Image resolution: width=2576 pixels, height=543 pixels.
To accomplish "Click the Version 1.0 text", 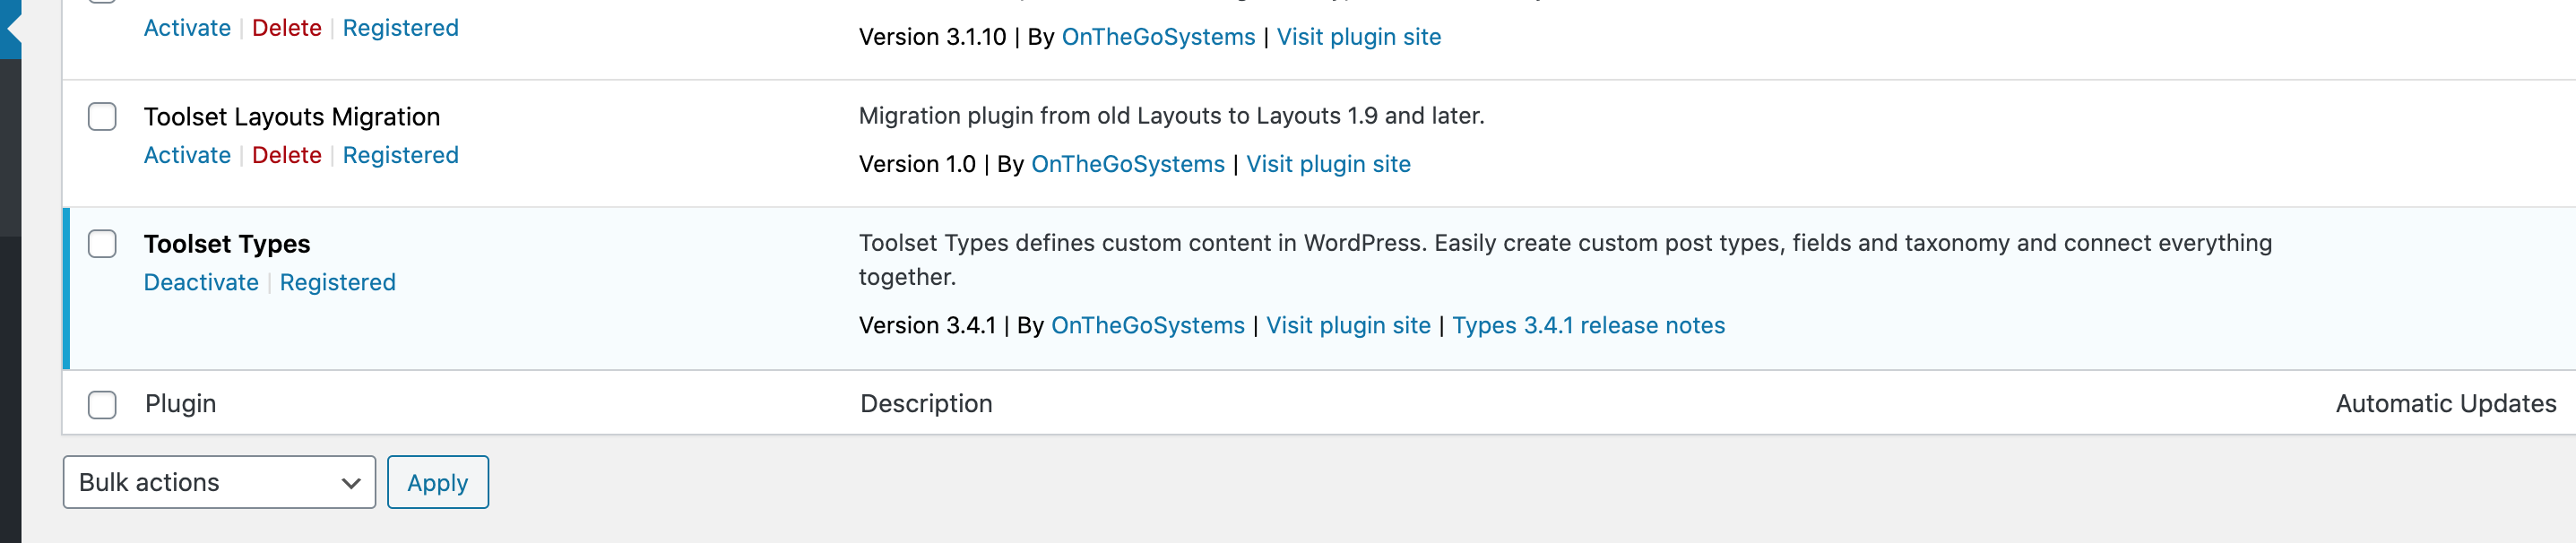I will [x=917, y=164].
